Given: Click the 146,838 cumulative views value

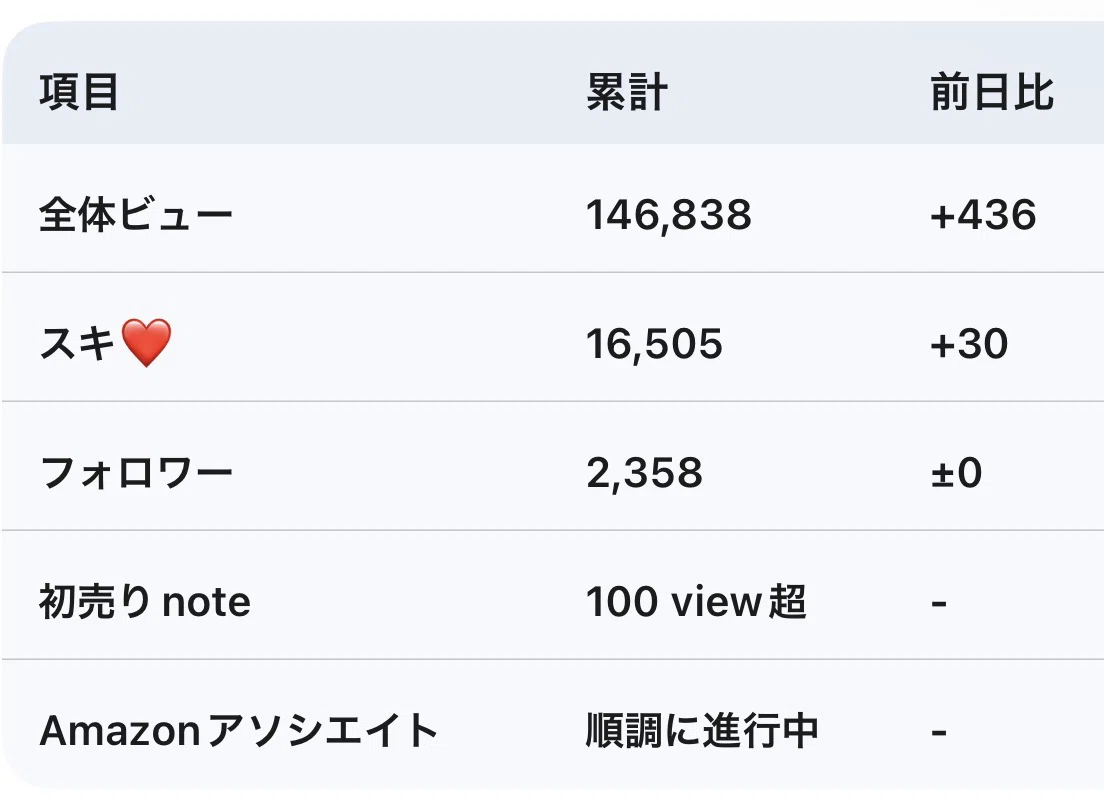Looking at the screenshot, I should coord(669,215).
